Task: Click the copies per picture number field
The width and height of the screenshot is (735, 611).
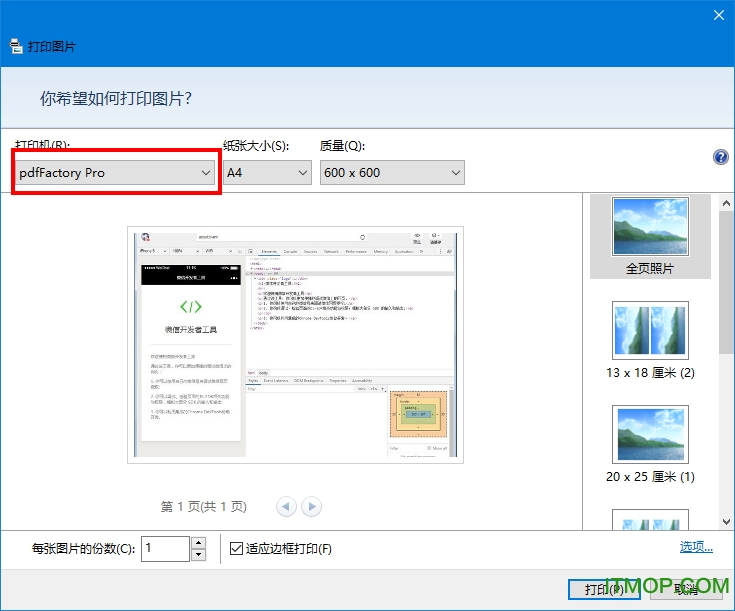Action: point(164,548)
